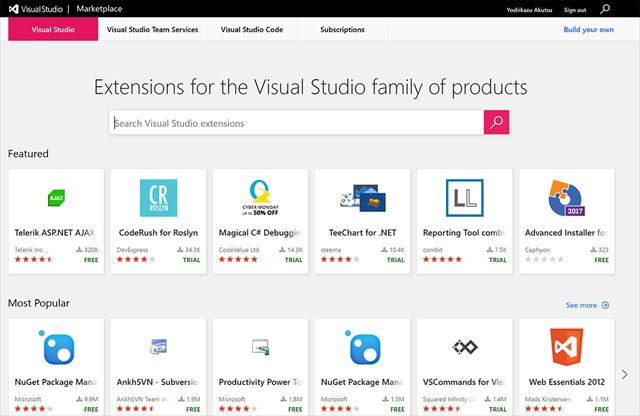Open the VSCommands for Visual Studio icon
Image resolution: width=640 pixels, height=416 pixels.
click(x=464, y=347)
